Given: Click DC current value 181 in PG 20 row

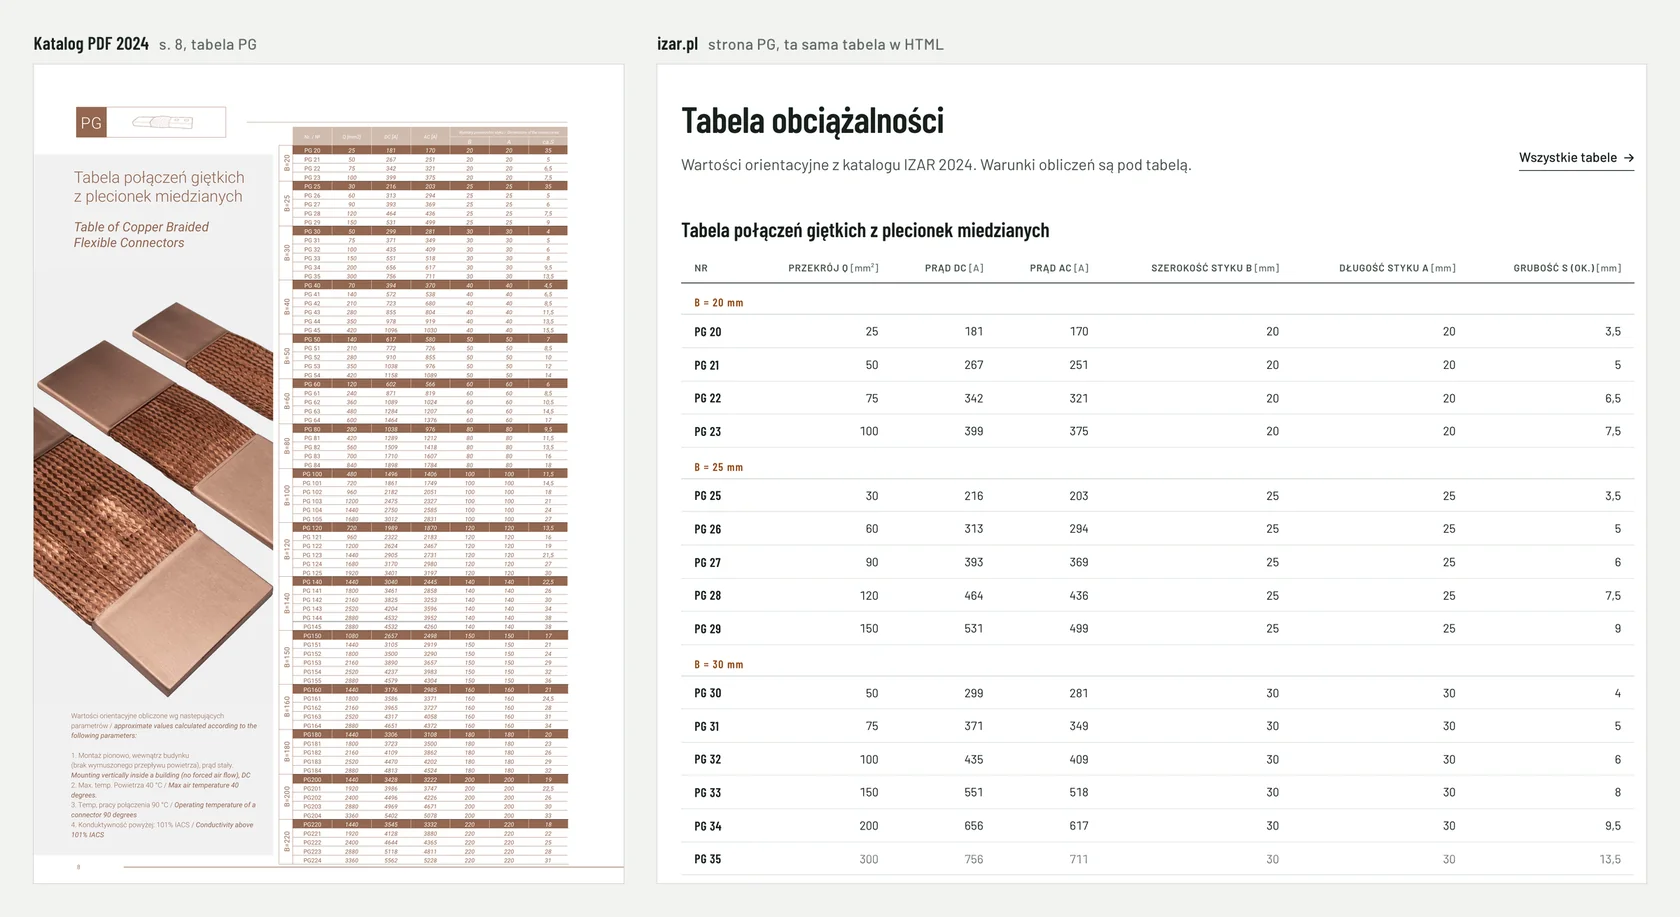Looking at the screenshot, I should click(x=974, y=332).
